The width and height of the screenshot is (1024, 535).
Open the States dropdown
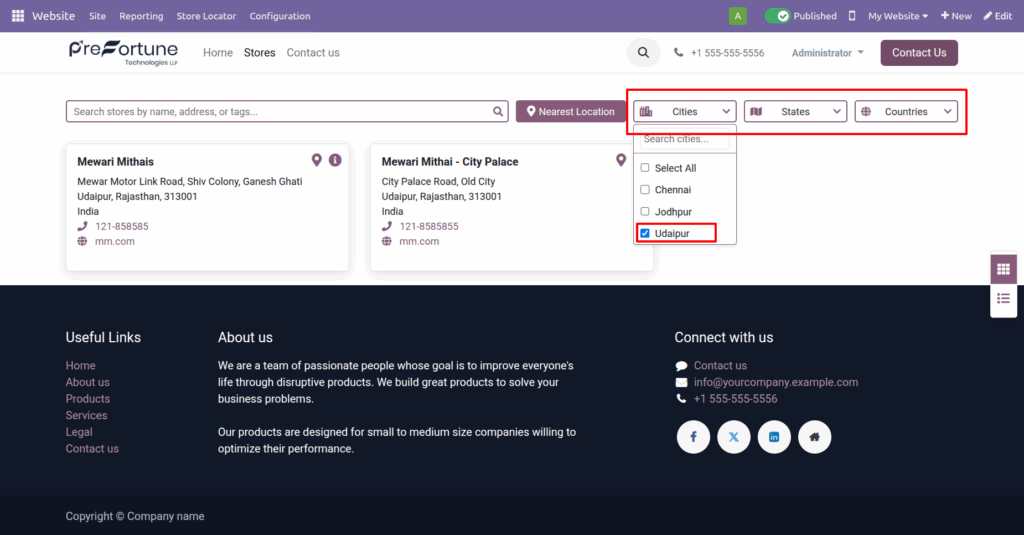795,112
